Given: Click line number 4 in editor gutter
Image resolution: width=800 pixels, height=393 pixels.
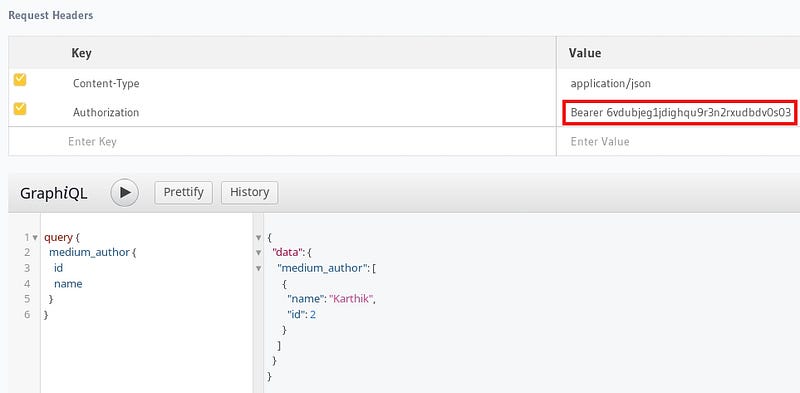Looking at the screenshot, I should 27,284.
